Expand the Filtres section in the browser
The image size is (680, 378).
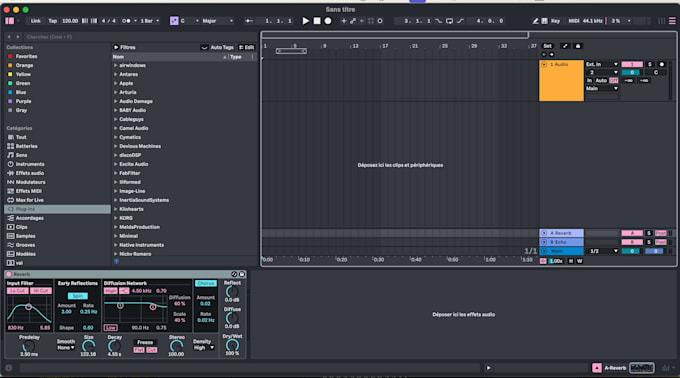click(116, 47)
